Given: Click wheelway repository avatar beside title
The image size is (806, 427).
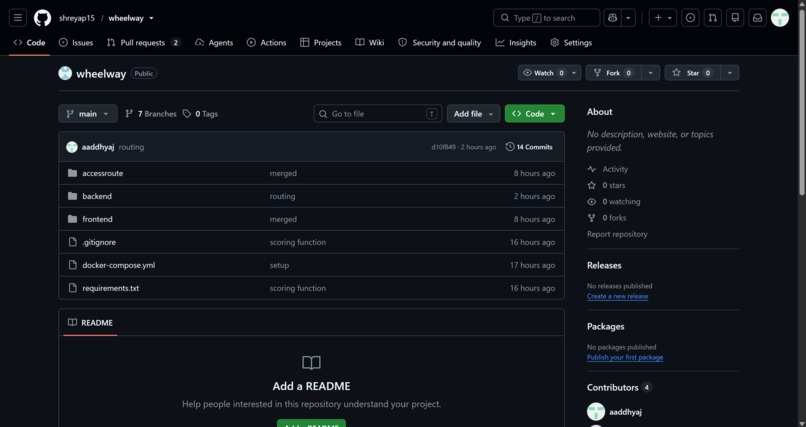Looking at the screenshot, I should pos(65,73).
